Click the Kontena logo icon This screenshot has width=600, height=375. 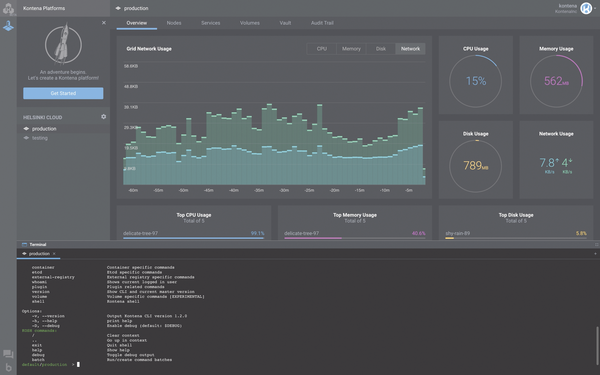[x=8, y=8]
